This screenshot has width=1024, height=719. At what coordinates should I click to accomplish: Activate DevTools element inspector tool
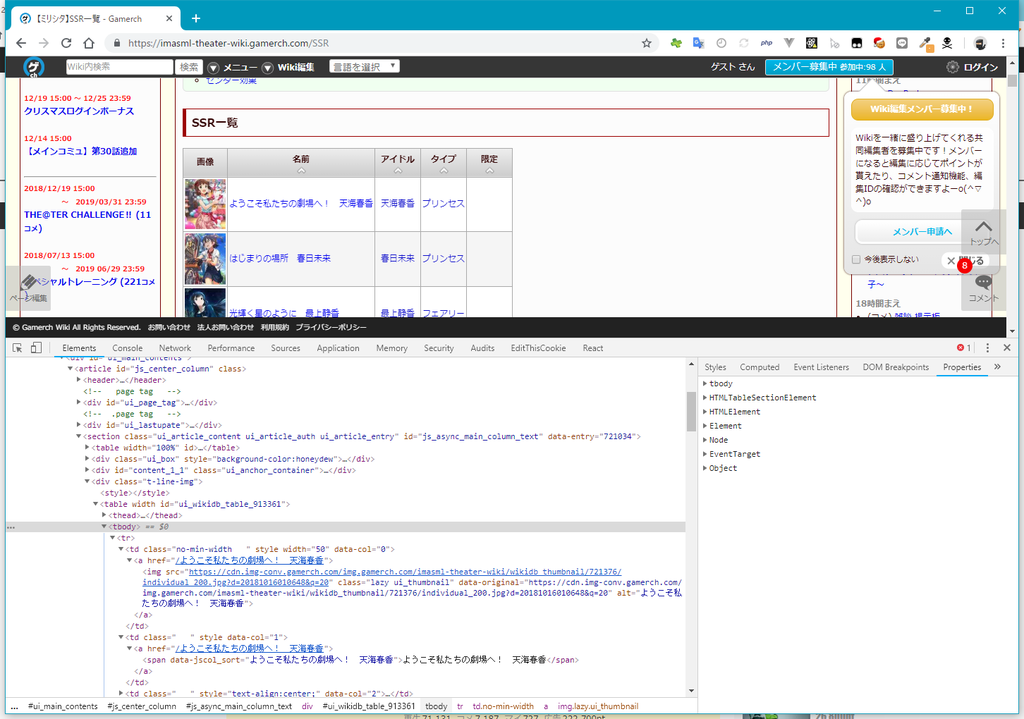(18, 348)
